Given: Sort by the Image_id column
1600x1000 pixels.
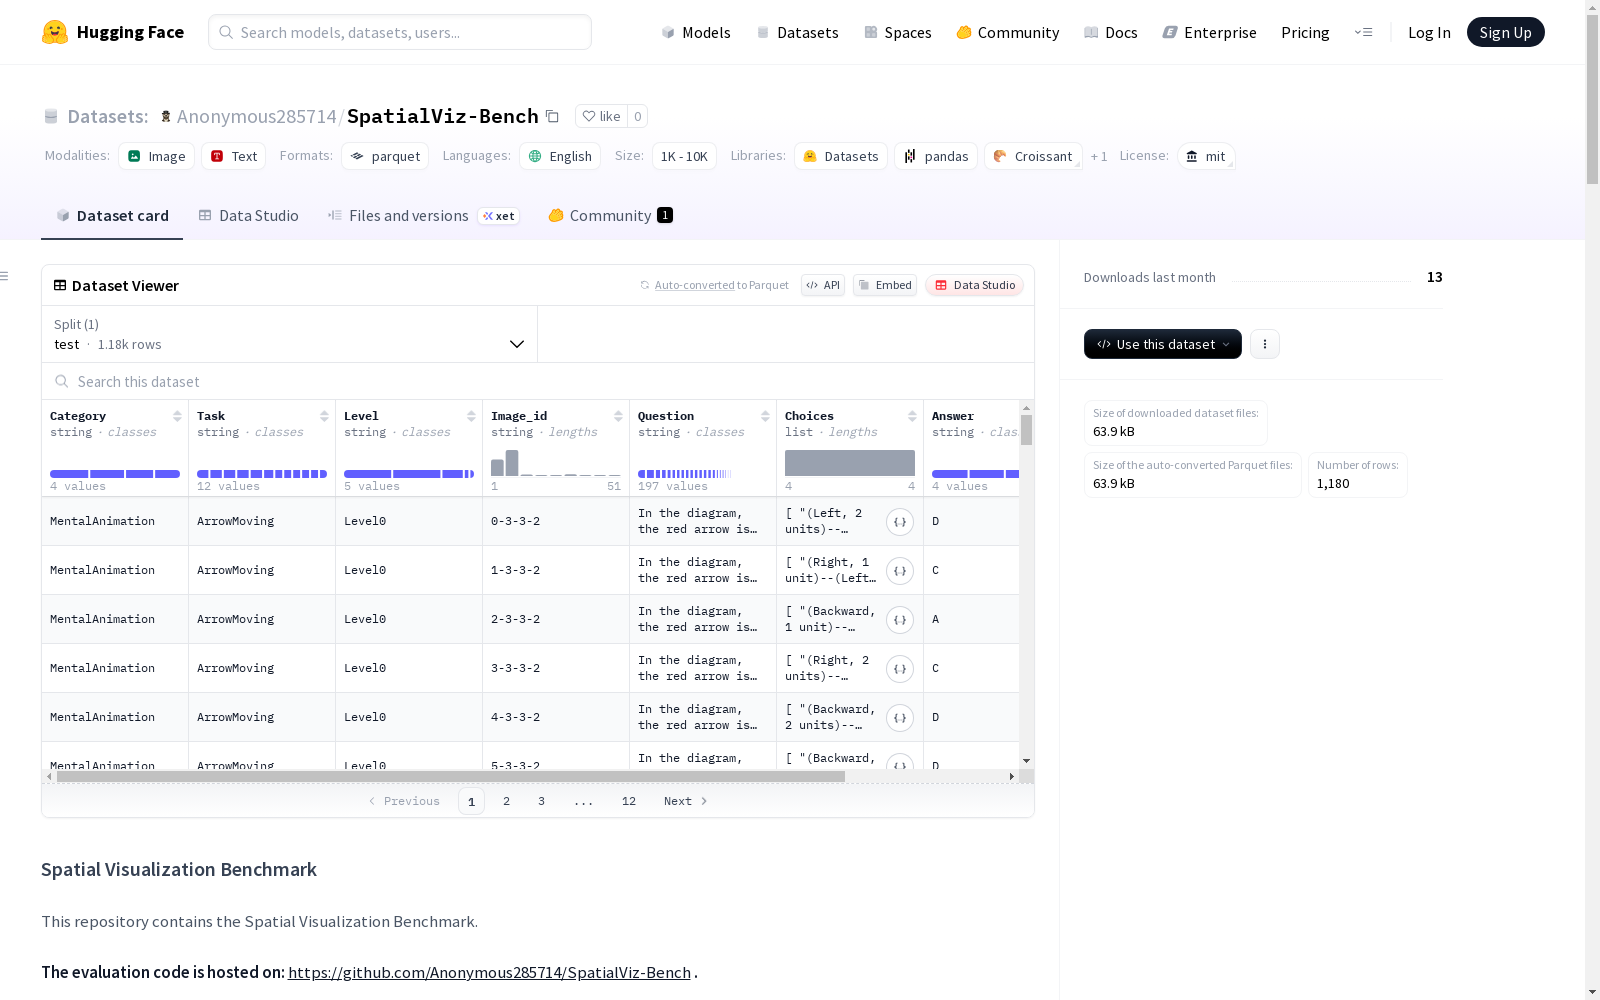Looking at the screenshot, I should [618, 416].
